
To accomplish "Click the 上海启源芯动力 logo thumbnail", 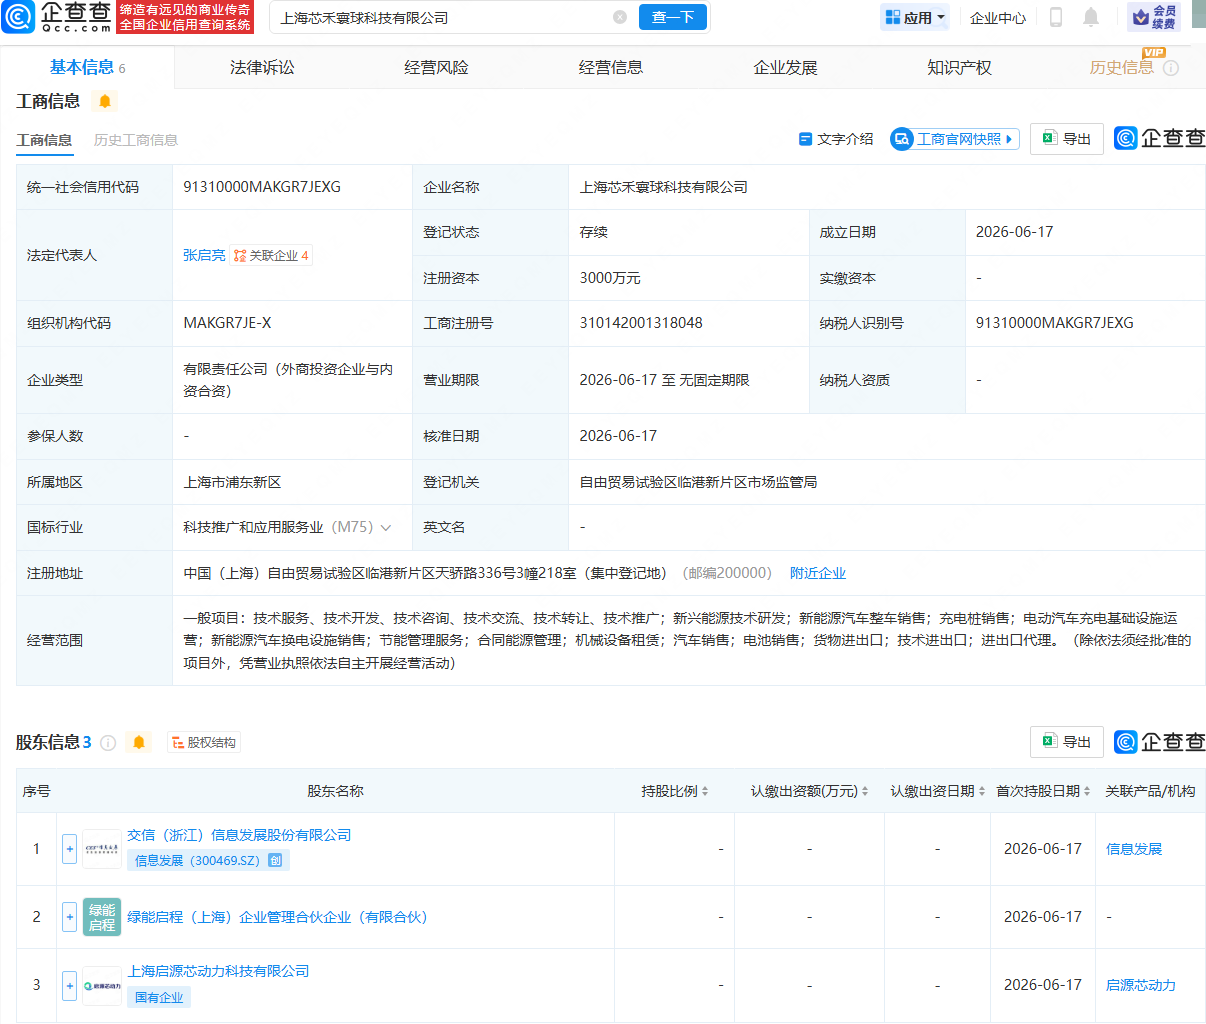I will tap(102, 985).
